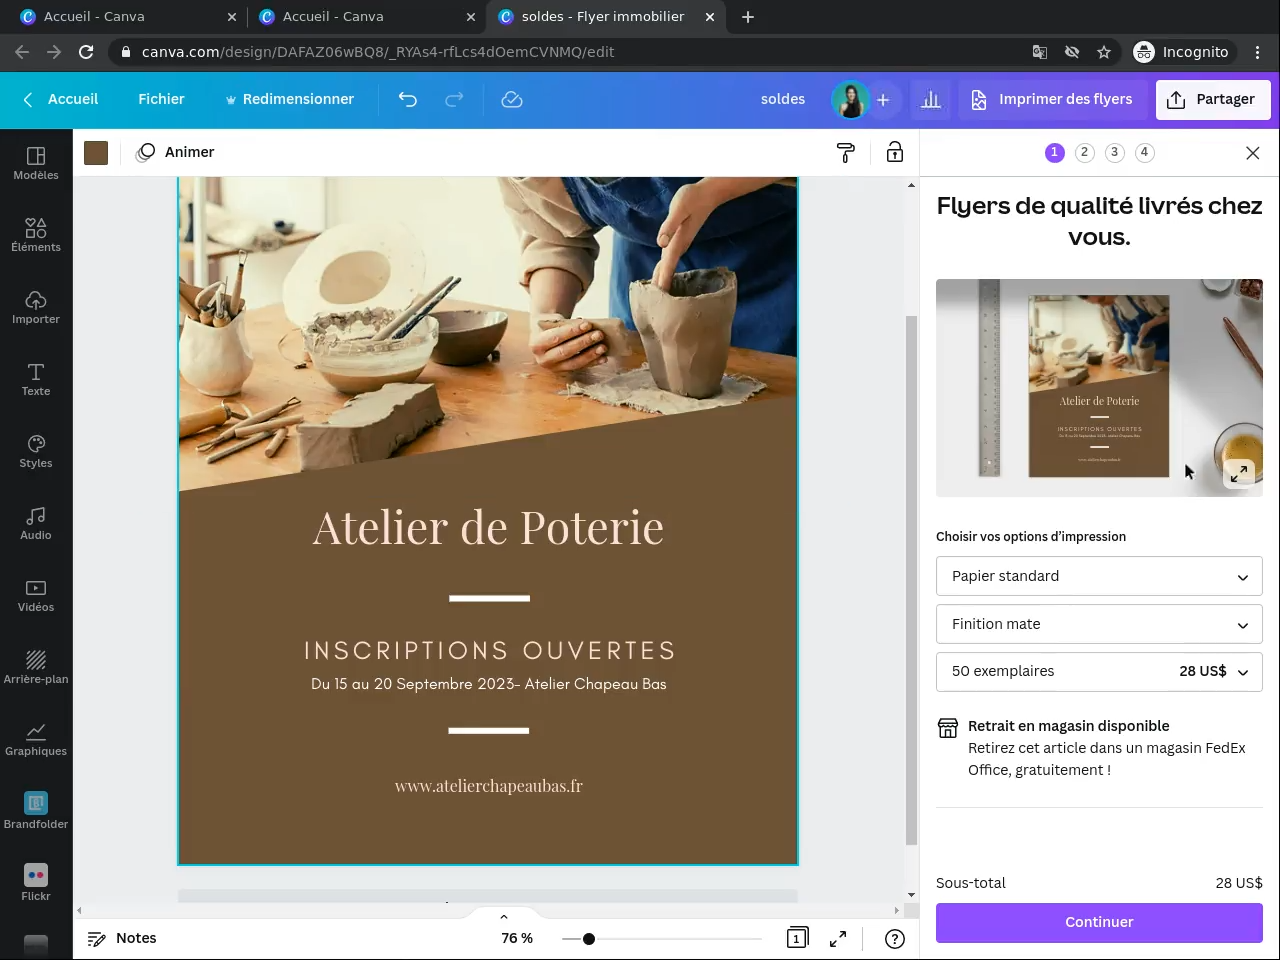Screen dimensions: 1280x960
Task: Open the Finition mate dropdown
Action: (1099, 624)
